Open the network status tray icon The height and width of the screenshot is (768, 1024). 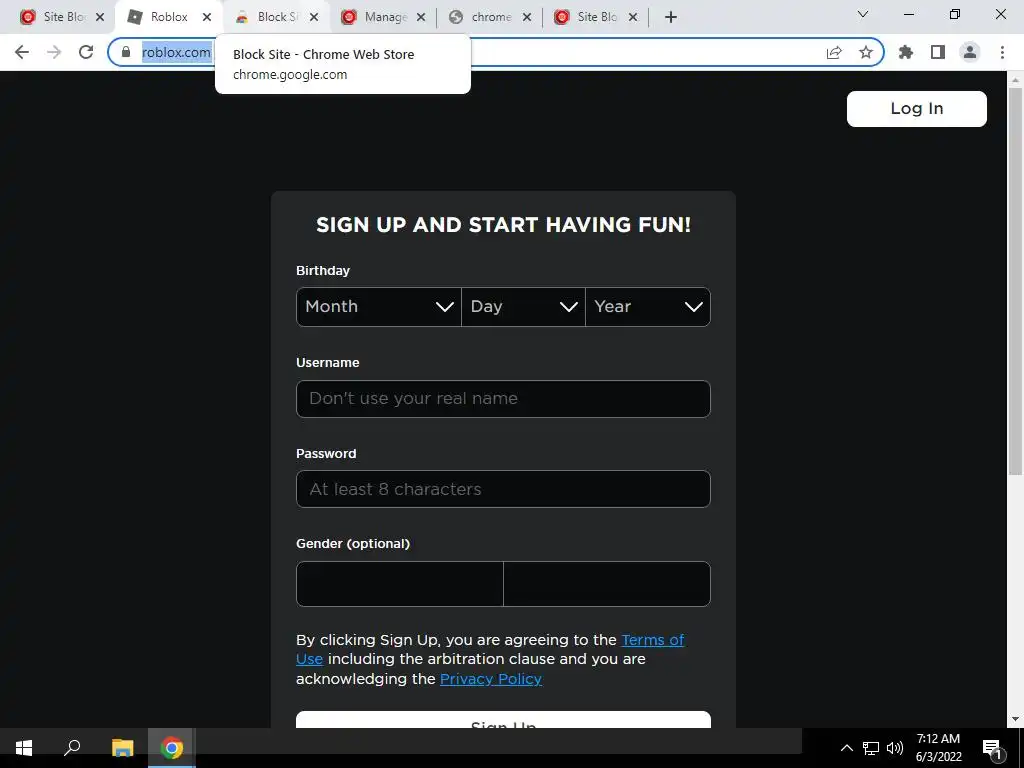tap(871, 748)
